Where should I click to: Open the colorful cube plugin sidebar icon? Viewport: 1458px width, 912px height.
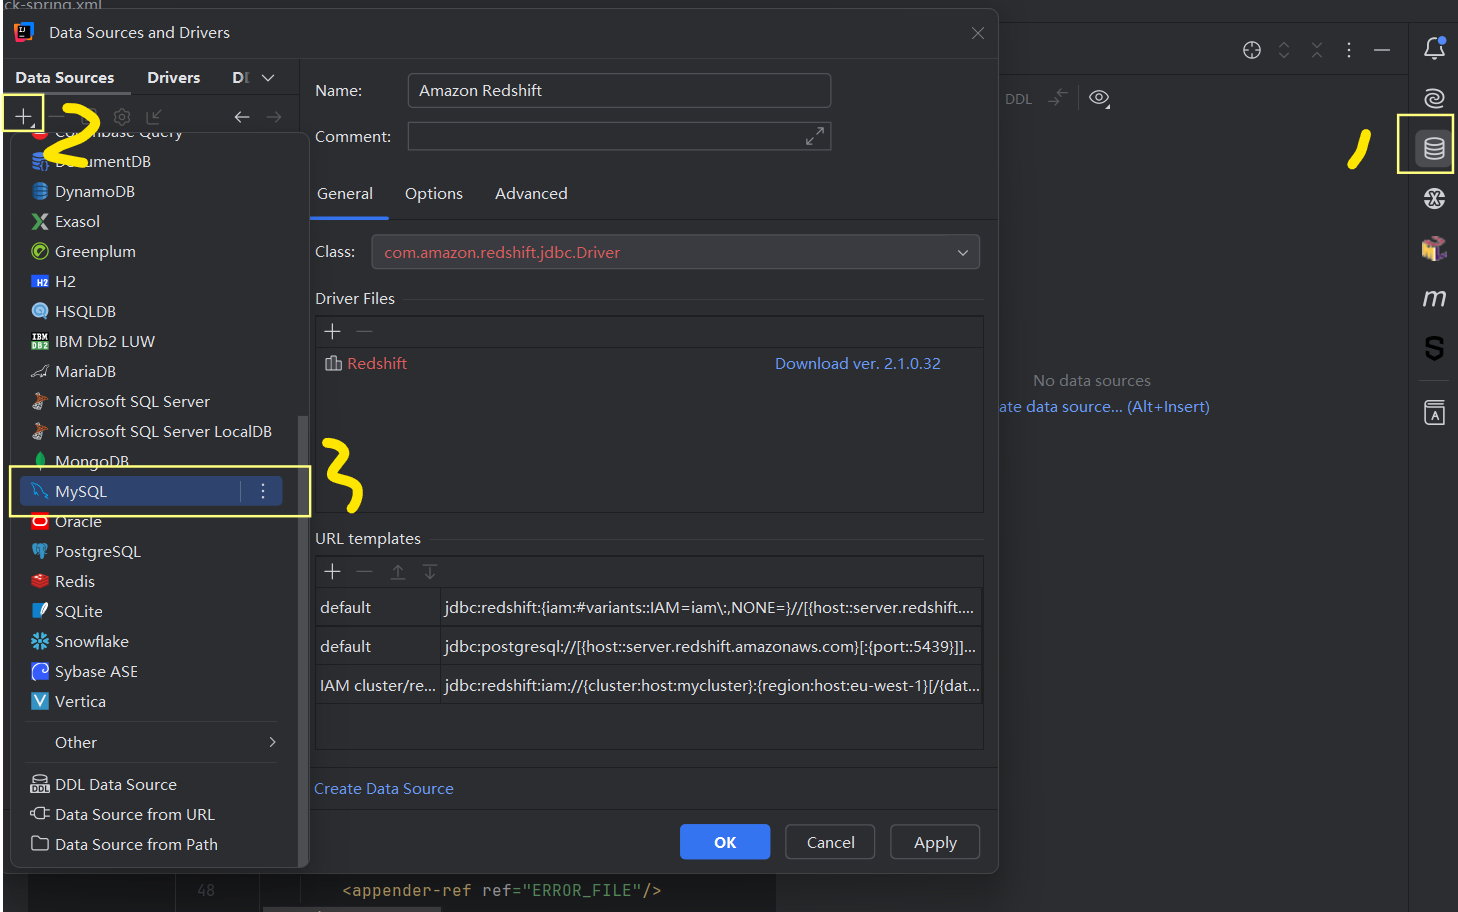click(x=1434, y=248)
